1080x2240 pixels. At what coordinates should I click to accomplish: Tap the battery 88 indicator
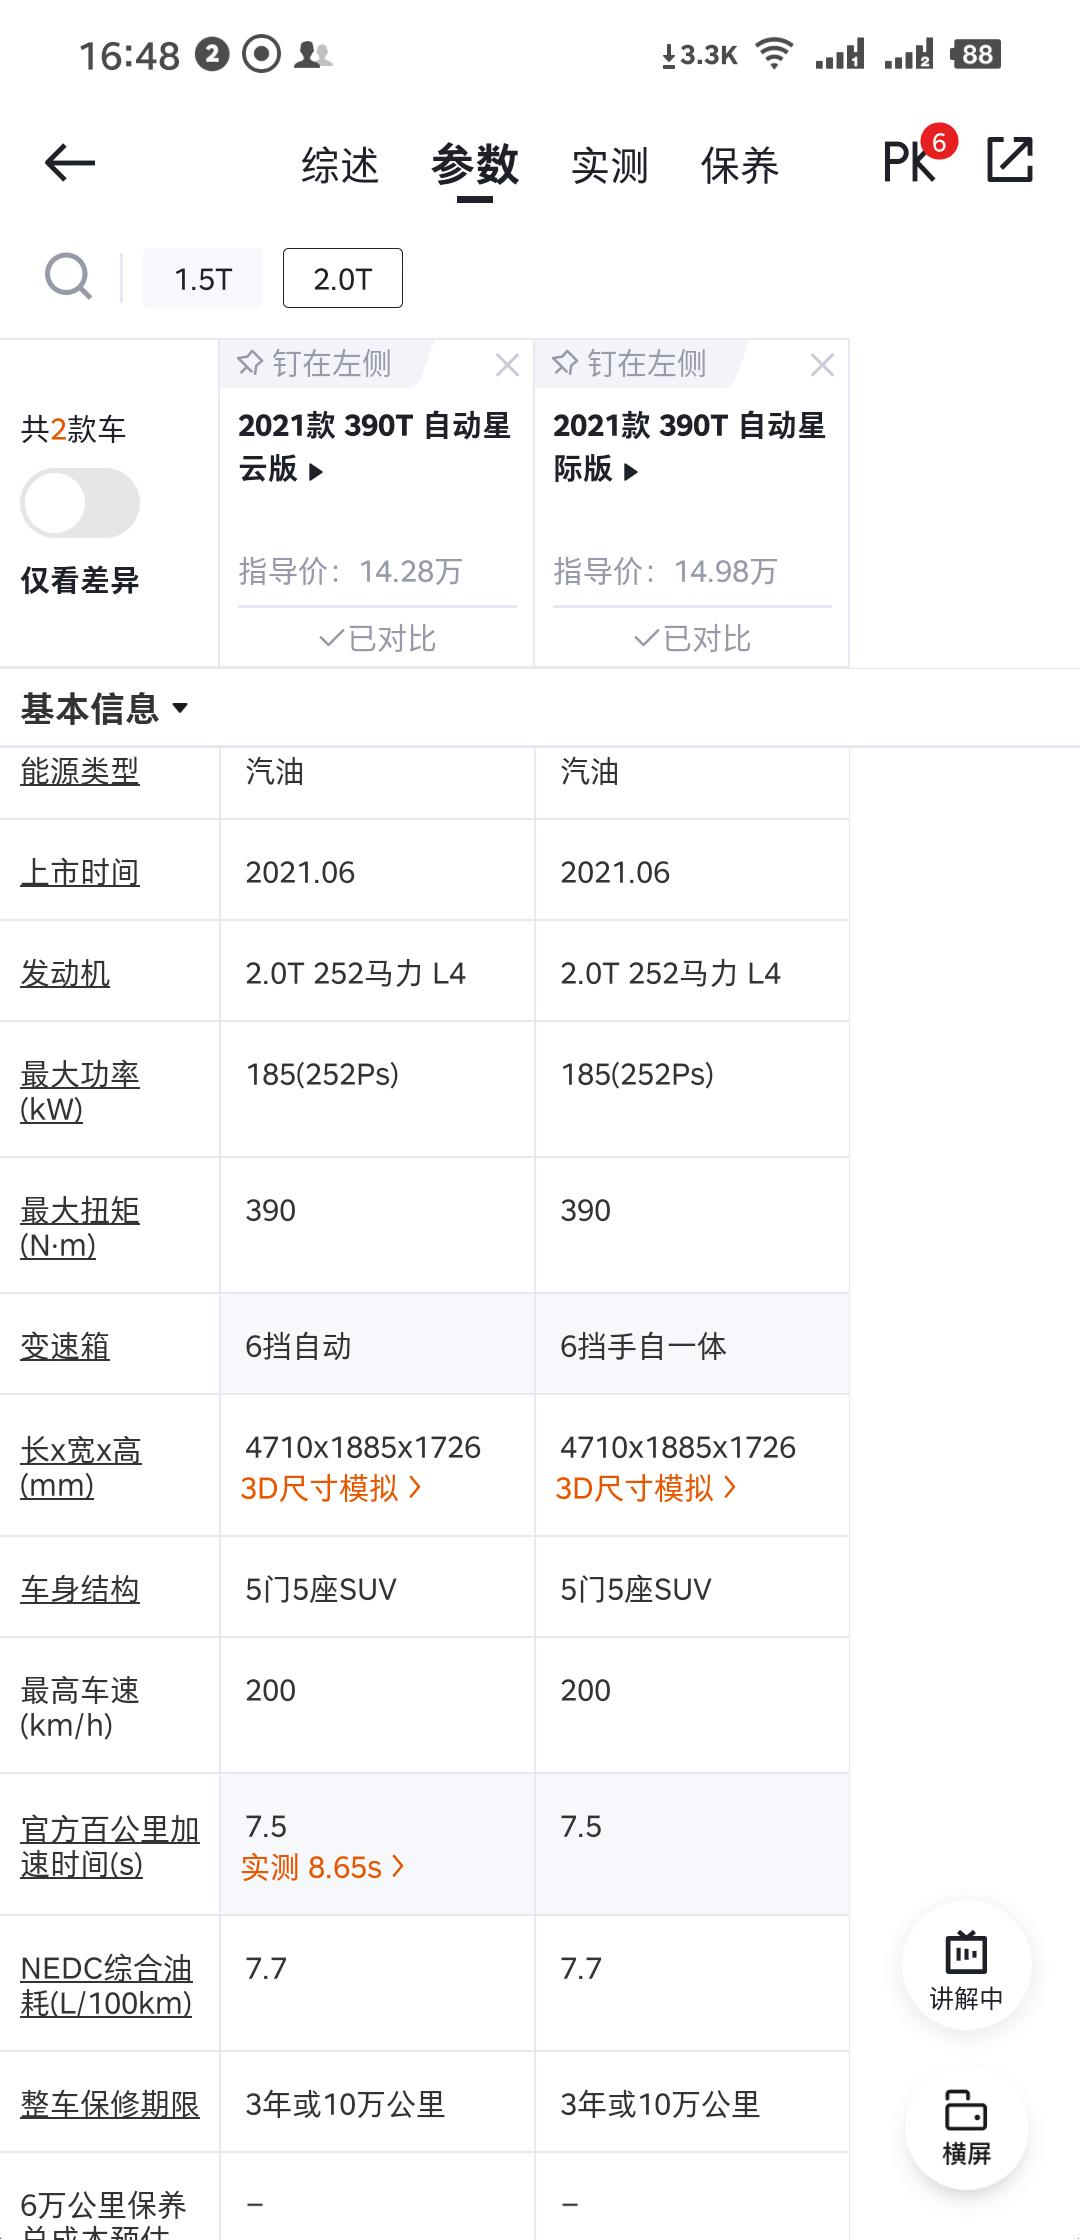click(x=976, y=53)
